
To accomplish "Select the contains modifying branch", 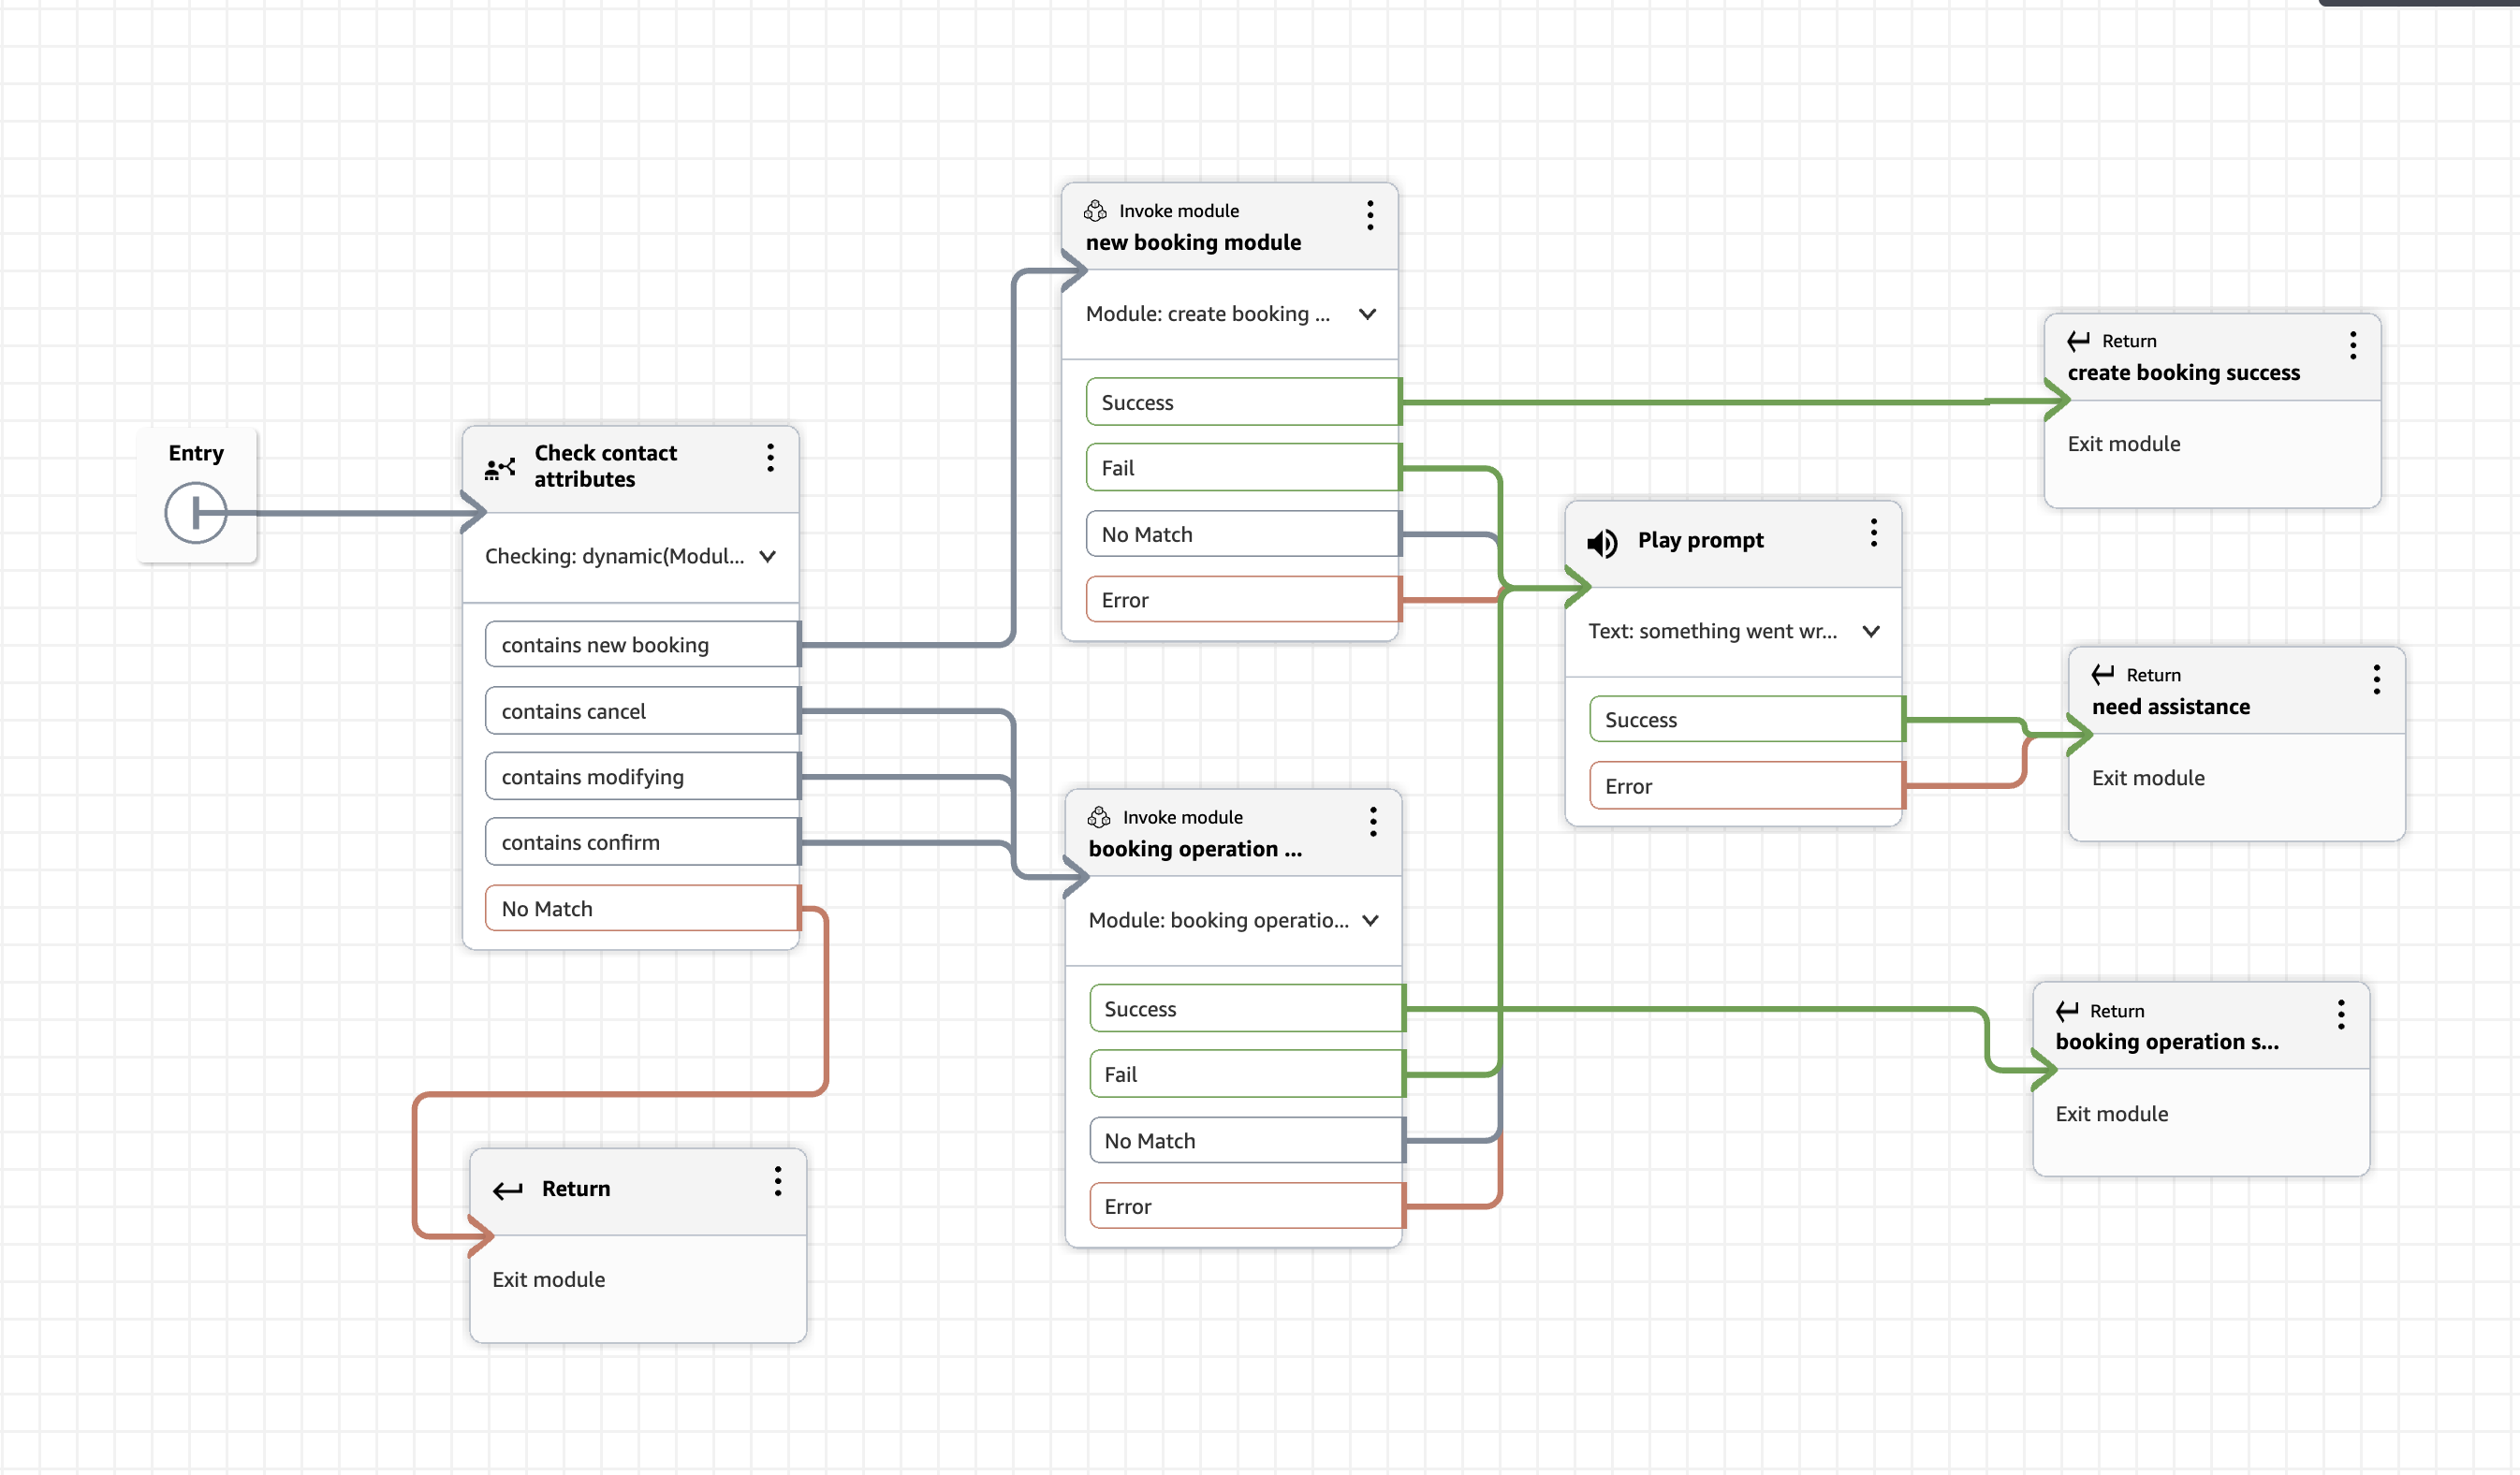I will 642,777.
